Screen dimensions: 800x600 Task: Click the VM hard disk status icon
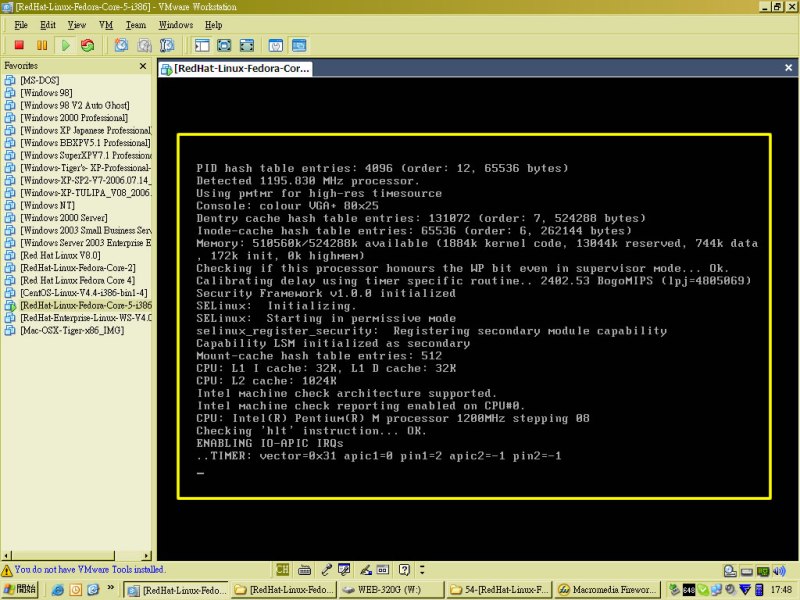[x=730, y=570]
